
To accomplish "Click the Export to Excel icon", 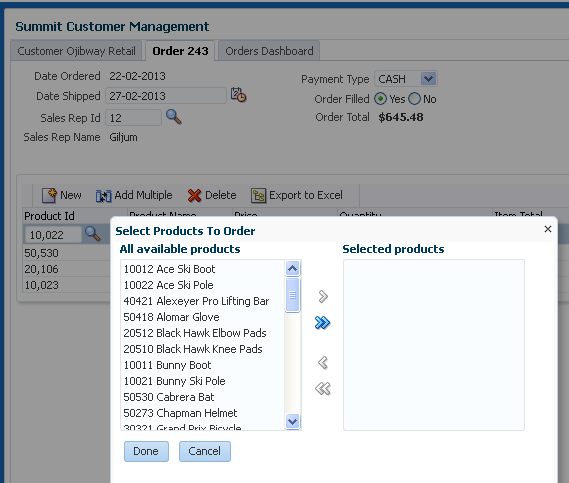I will pos(258,196).
